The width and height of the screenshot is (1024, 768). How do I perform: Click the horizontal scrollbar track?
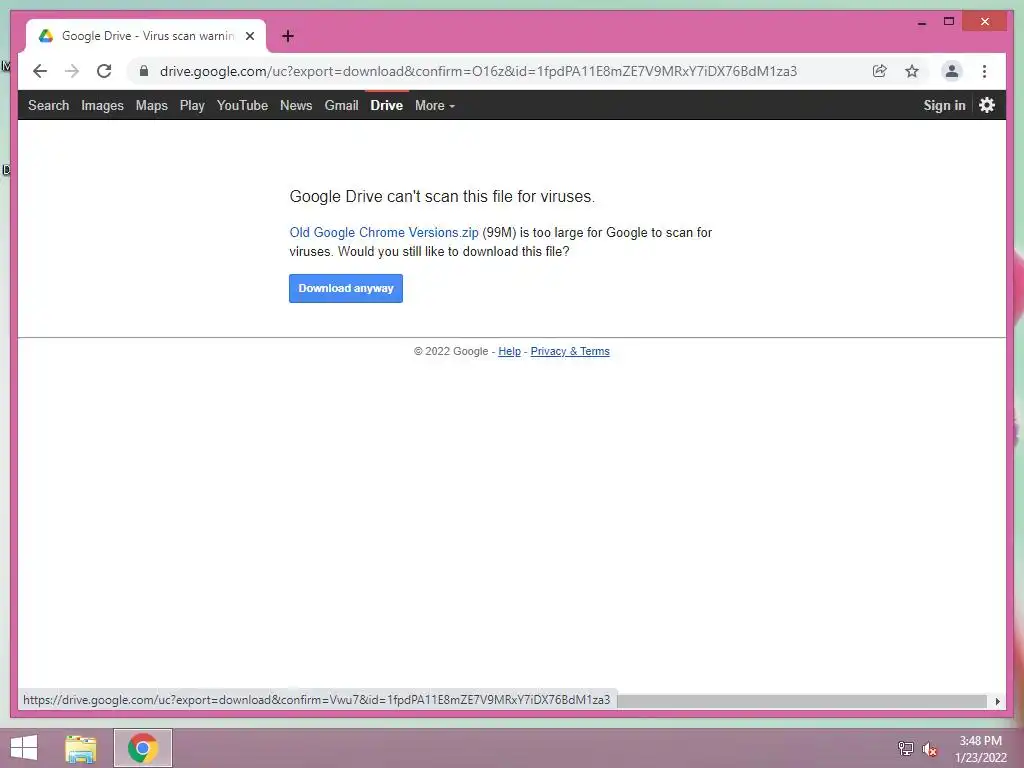[802, 701]
